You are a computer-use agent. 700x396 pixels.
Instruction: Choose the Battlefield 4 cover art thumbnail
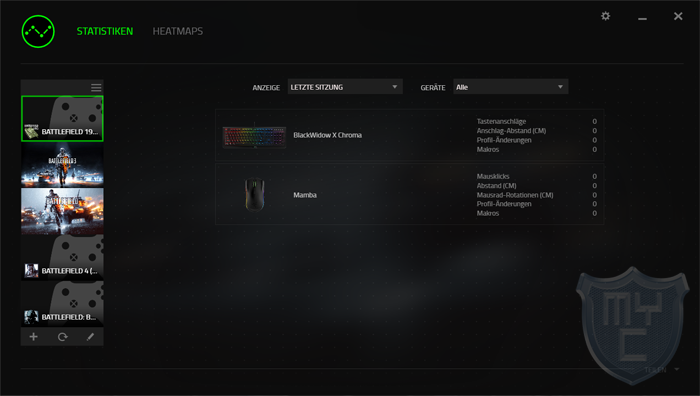point(62,211)
